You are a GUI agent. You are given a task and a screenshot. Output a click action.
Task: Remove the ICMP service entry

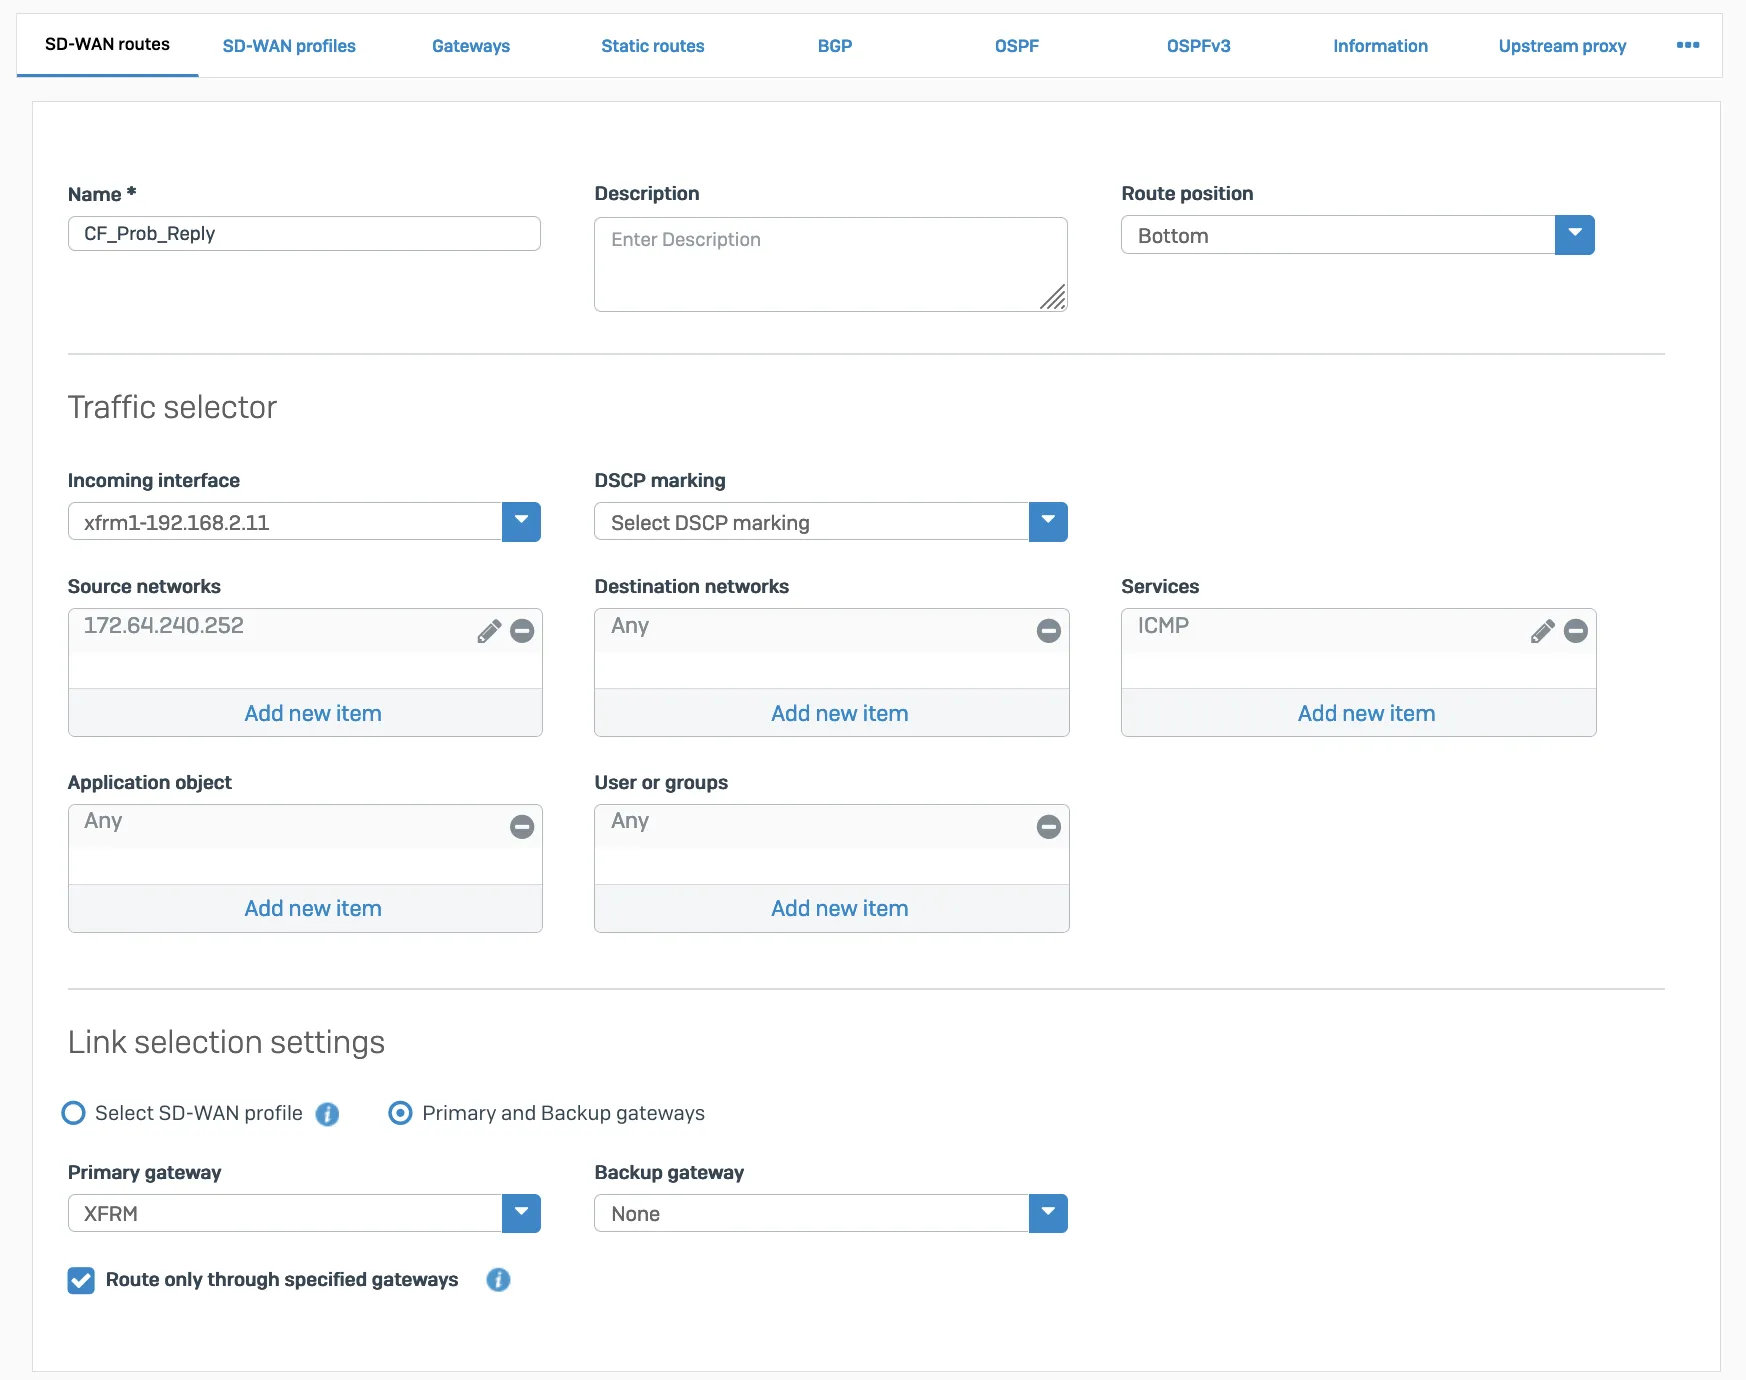click(1577, 631)
